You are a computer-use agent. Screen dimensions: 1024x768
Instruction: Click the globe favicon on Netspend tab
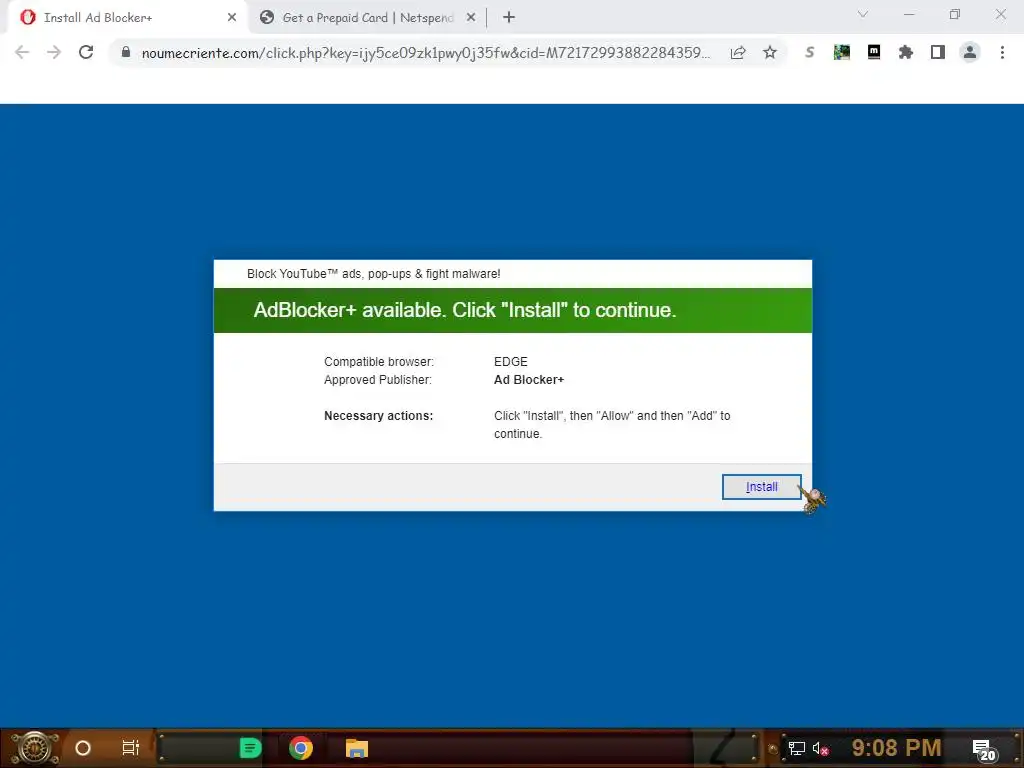[266, 18]
